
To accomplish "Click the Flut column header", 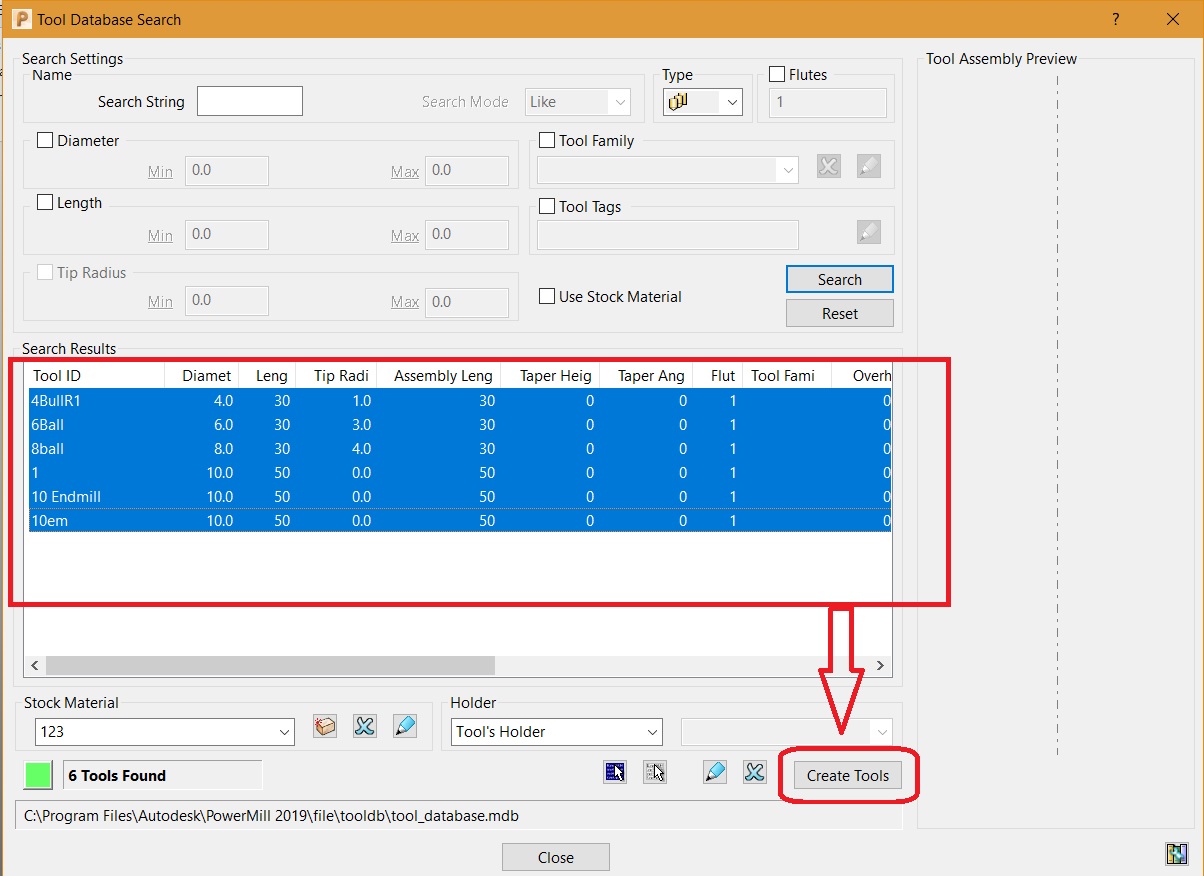I will click(x=717, y=376).
